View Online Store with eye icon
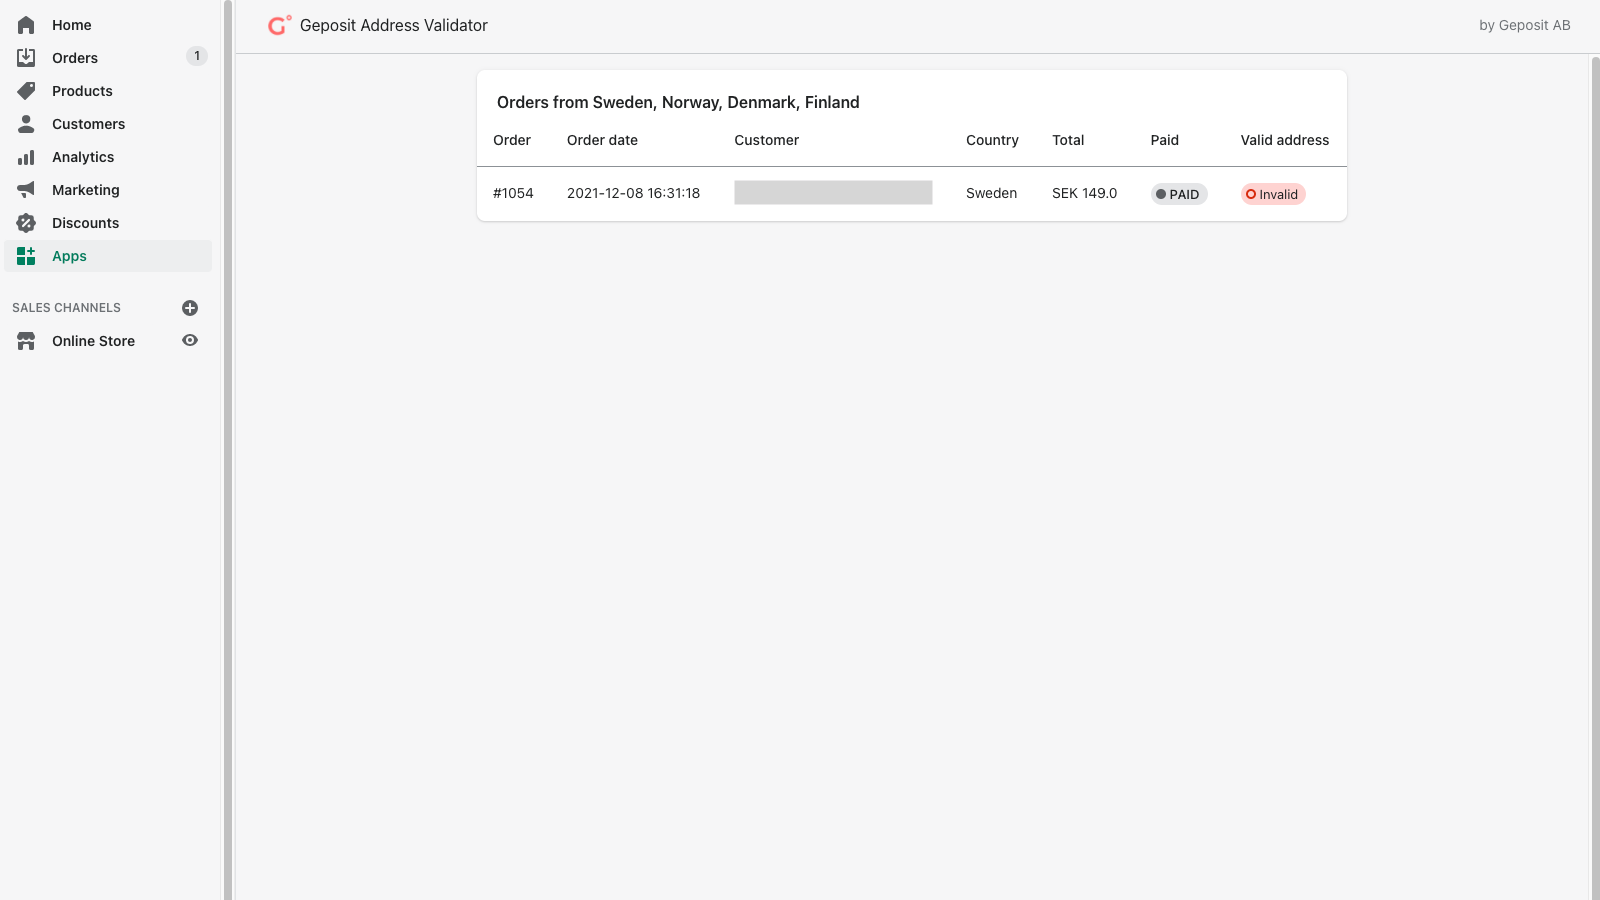This screenshot has height=900, width=1600. point(190,341)
